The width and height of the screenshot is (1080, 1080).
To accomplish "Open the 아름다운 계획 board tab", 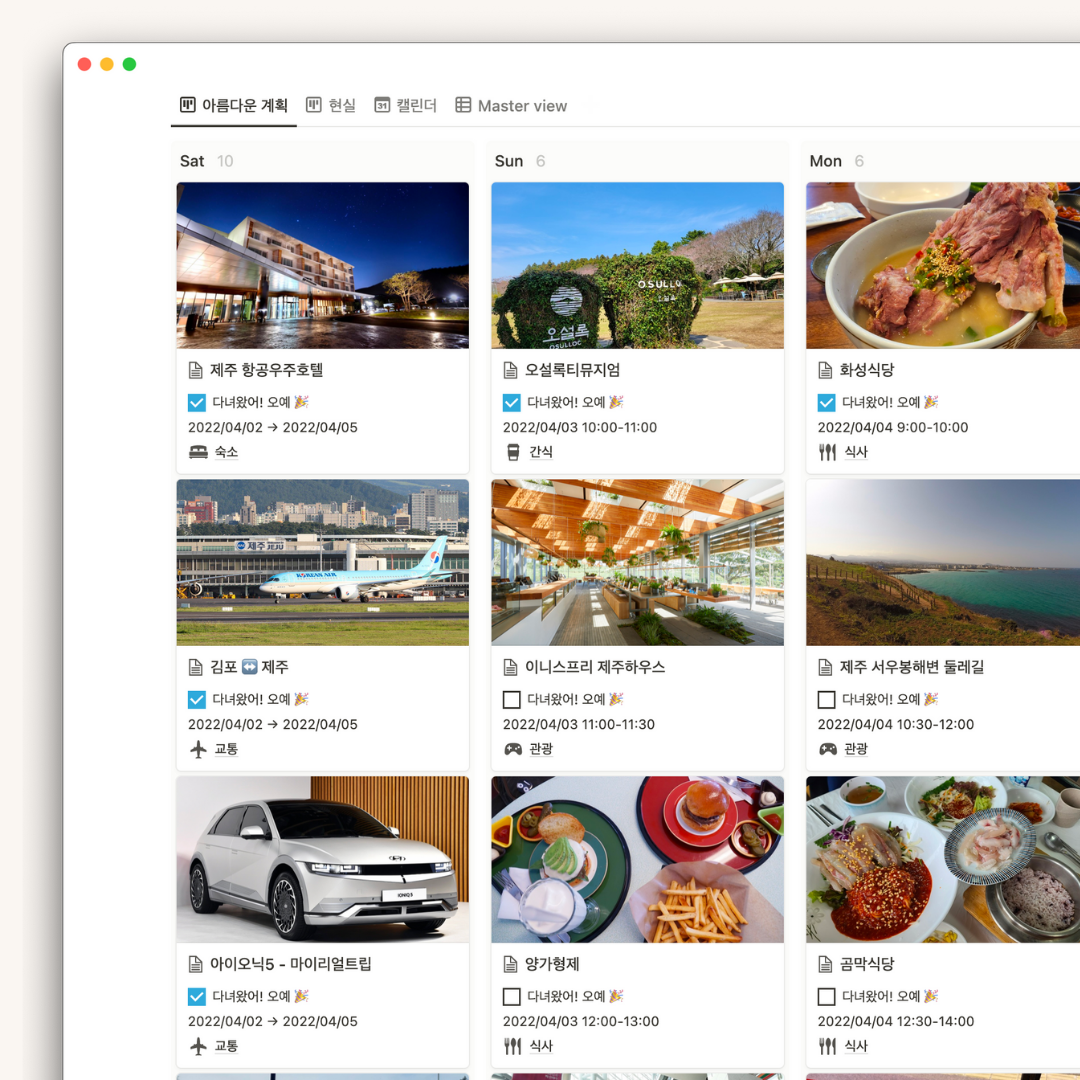I will [x=233, y=105].
